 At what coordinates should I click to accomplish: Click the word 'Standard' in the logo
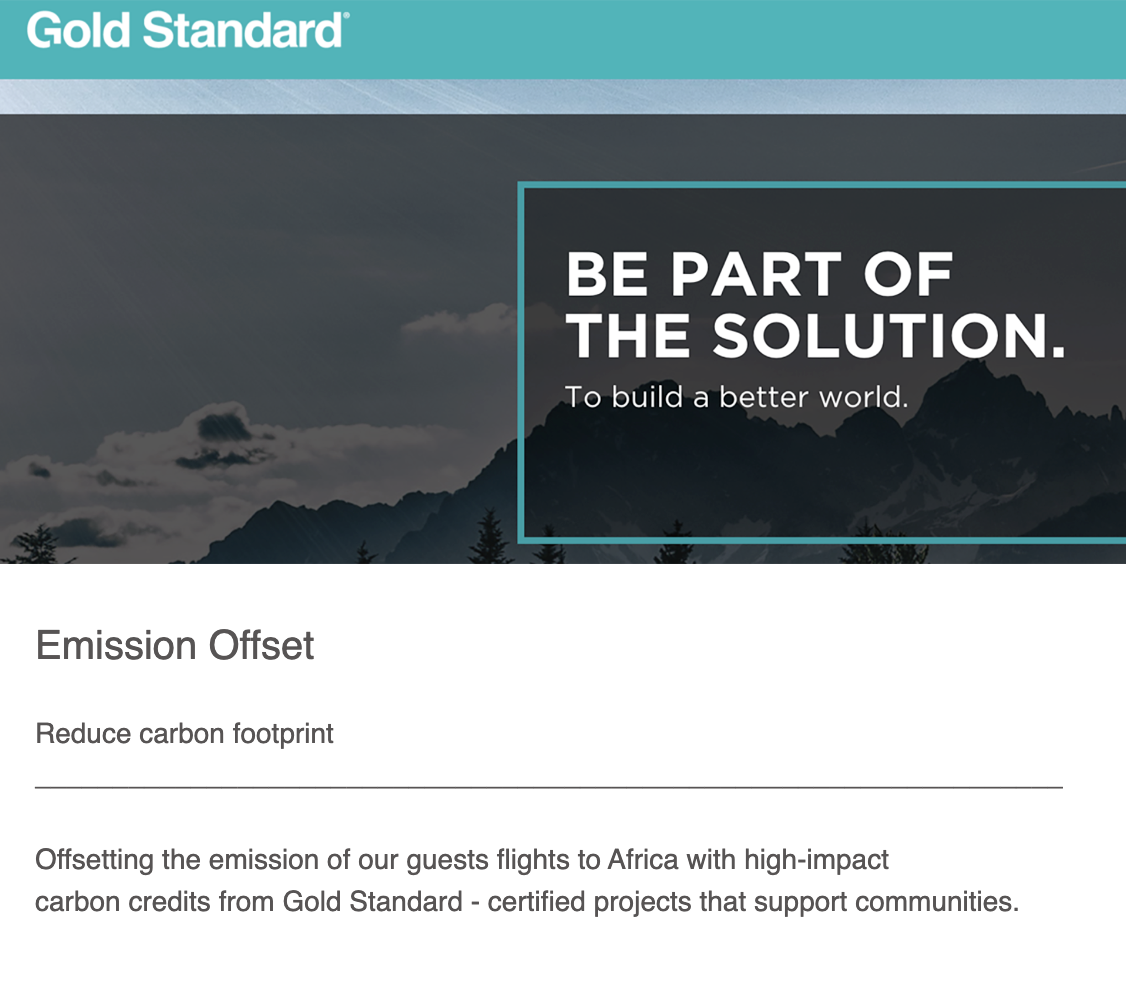243,31
